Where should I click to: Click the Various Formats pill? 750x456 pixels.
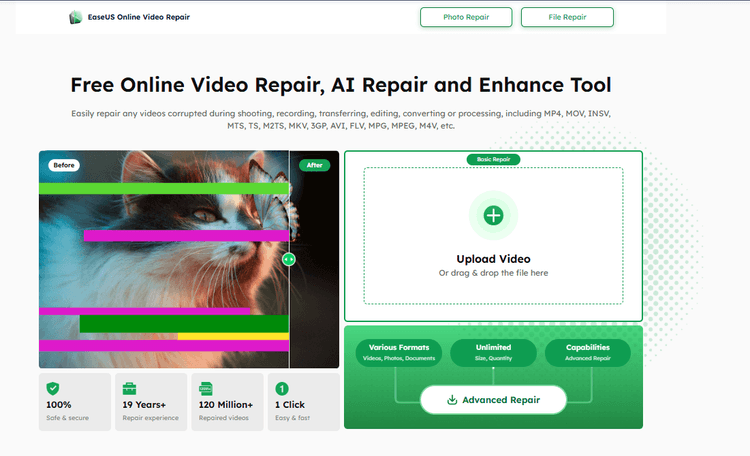399,353
